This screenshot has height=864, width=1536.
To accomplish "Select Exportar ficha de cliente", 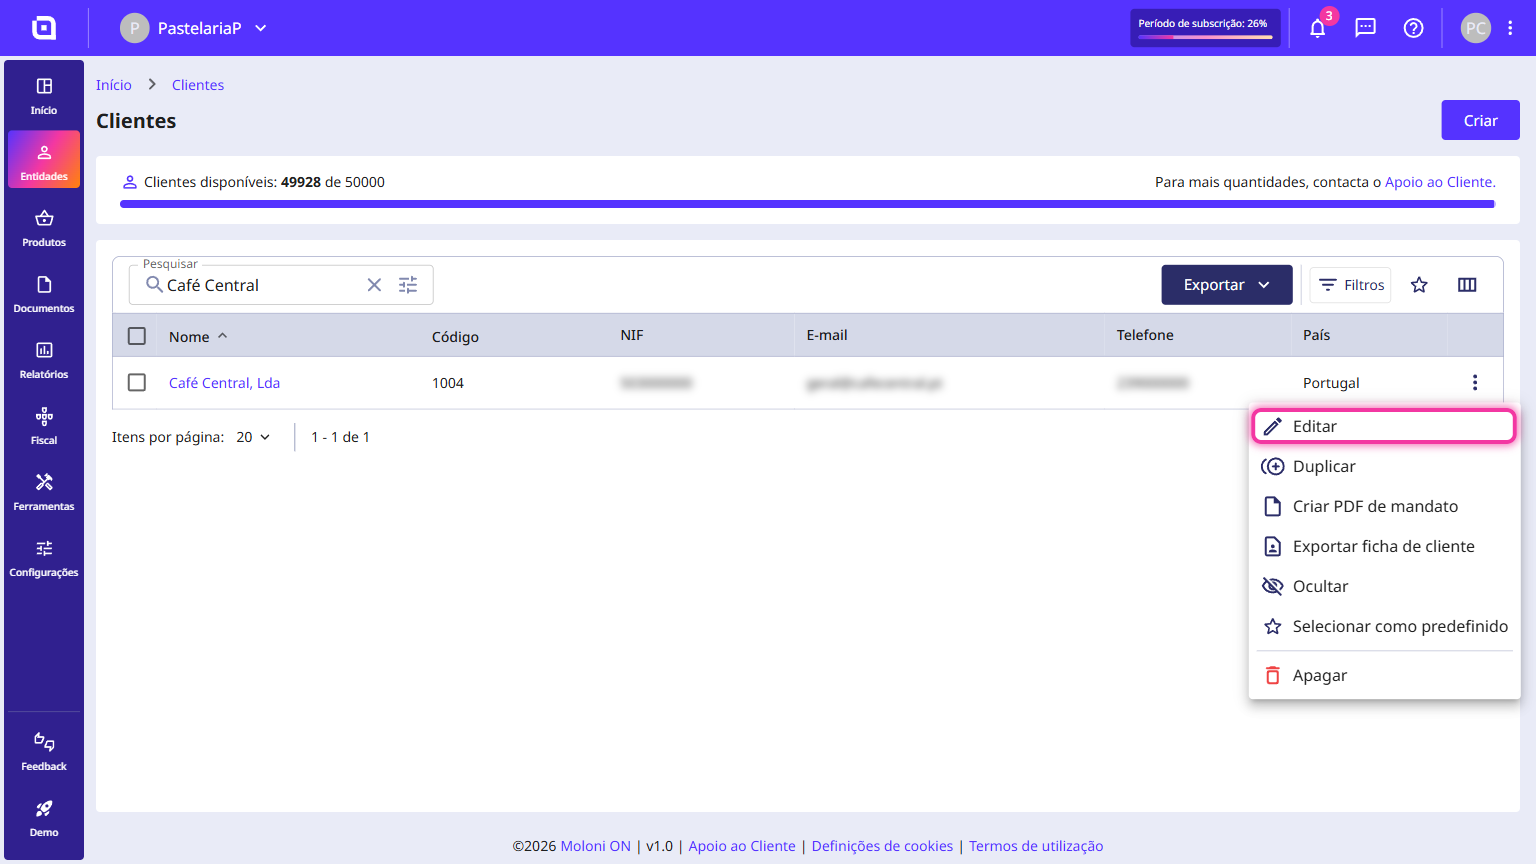I will pyautogui.click(x=1384, y=546).
